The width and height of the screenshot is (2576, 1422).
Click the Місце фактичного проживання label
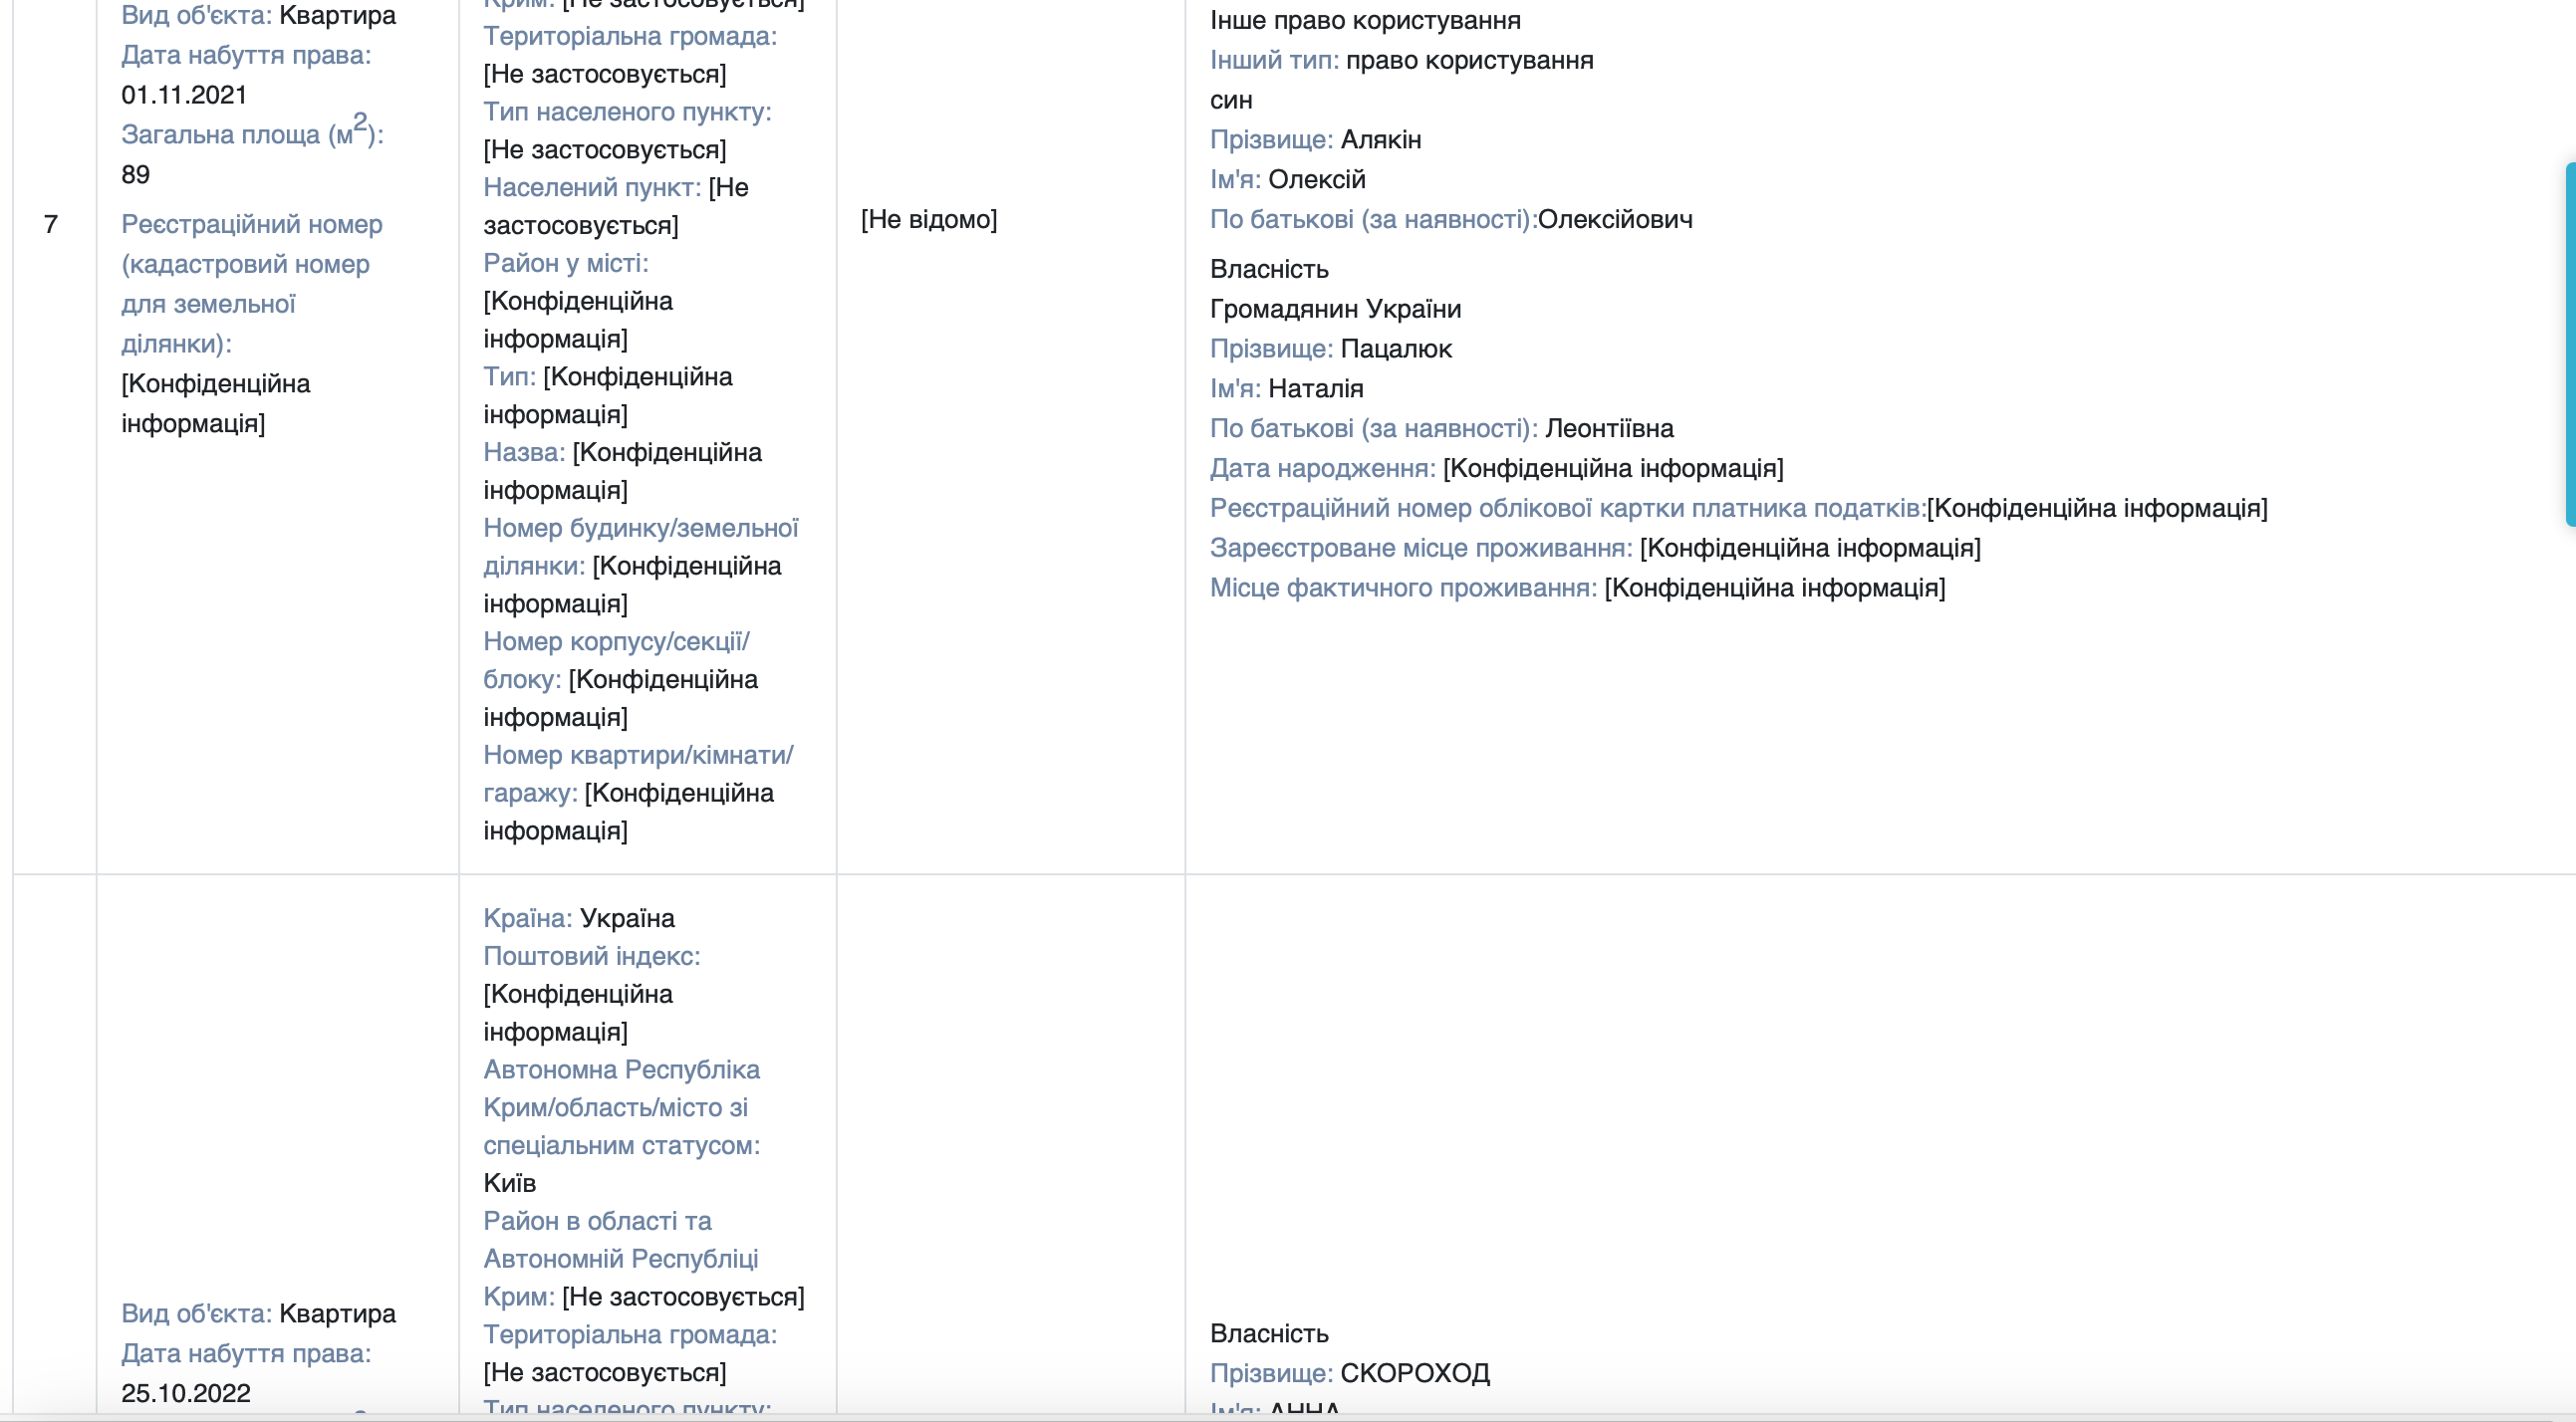coord(1403,588)
